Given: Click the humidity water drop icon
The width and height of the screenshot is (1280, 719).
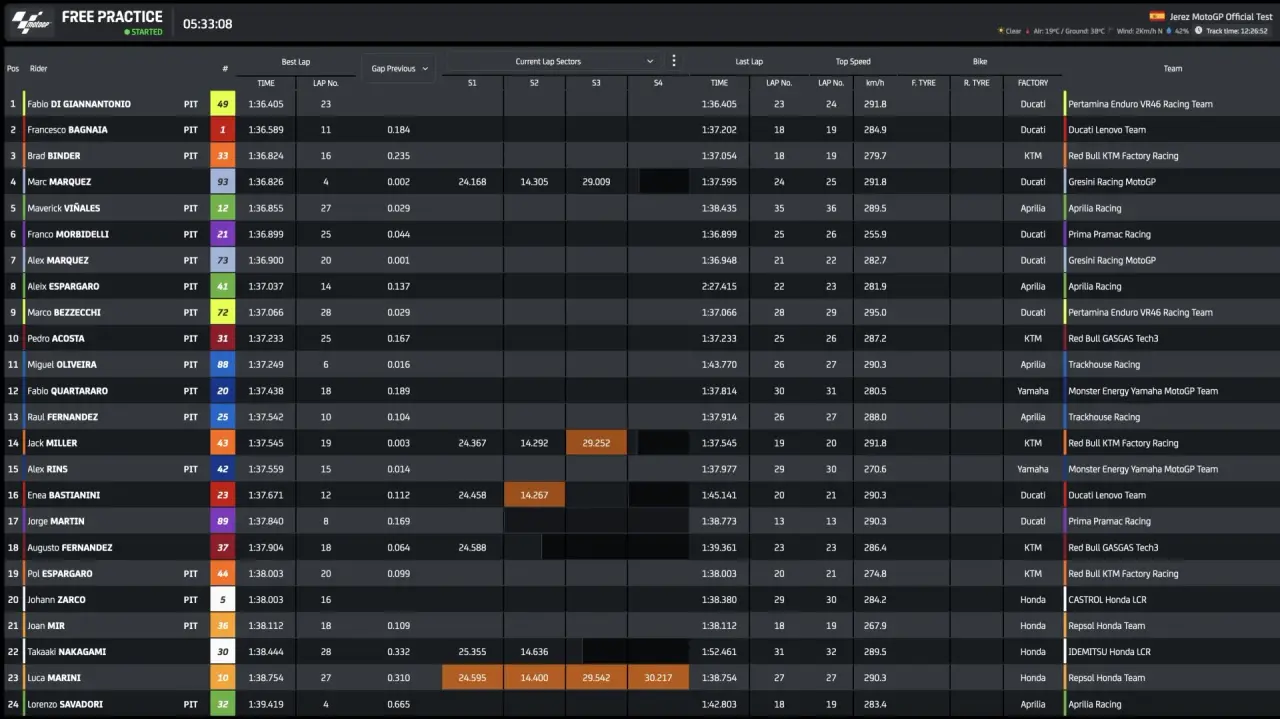Looking at the screenshot, I should 1168,31.
